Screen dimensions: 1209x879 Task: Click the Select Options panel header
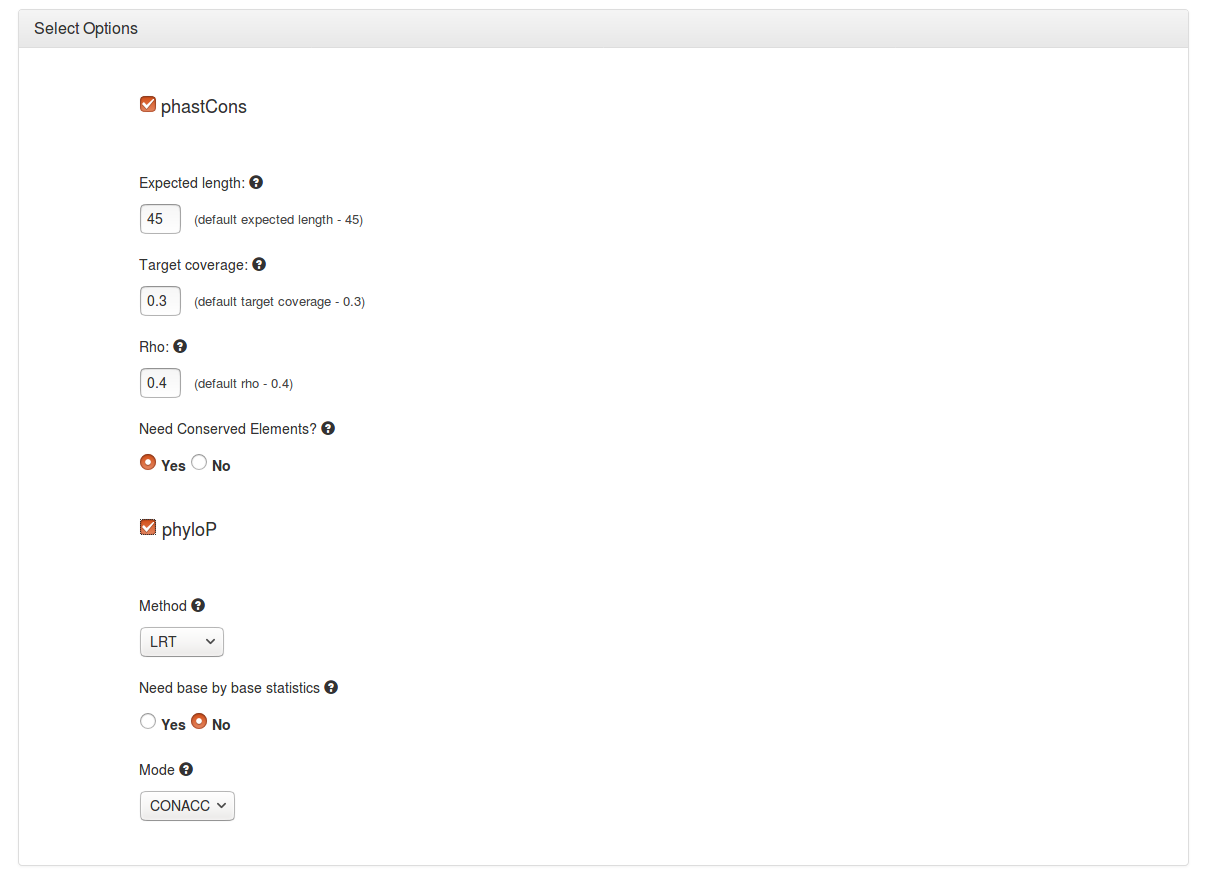[x=604, y=29]
